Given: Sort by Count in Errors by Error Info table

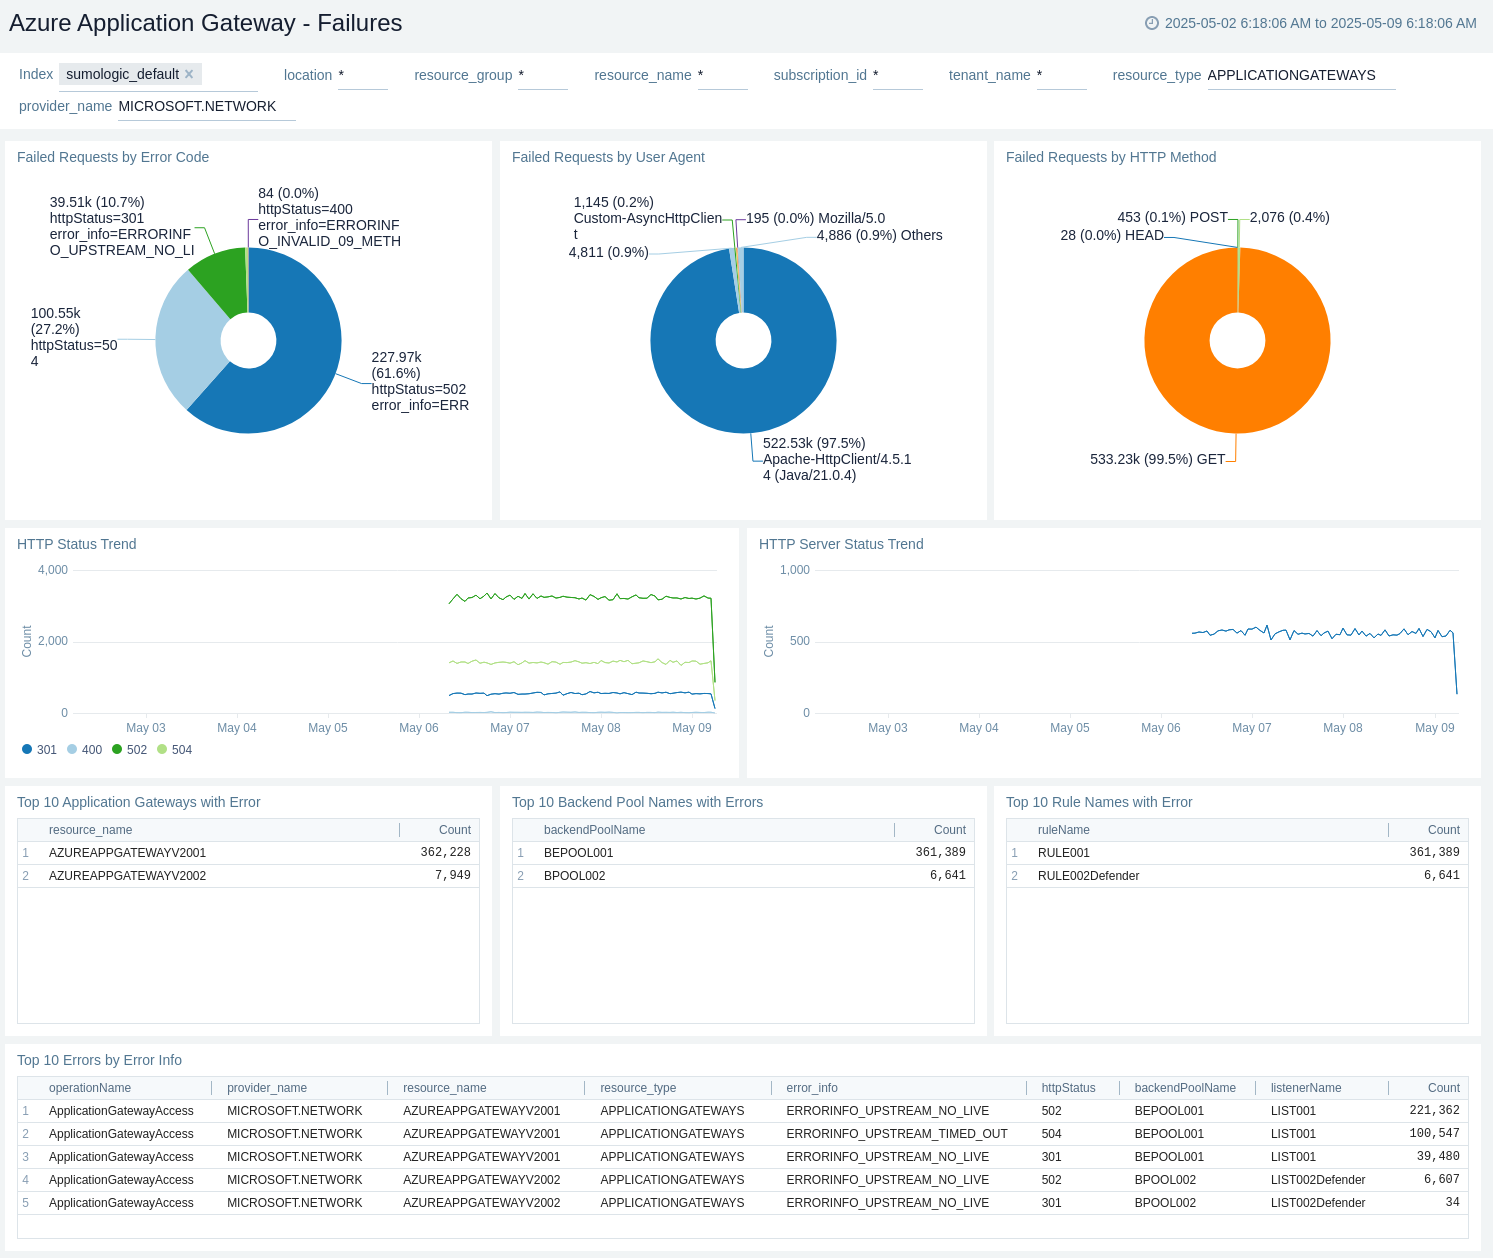Looking at the screenshot, I should pos(1443,1088).
